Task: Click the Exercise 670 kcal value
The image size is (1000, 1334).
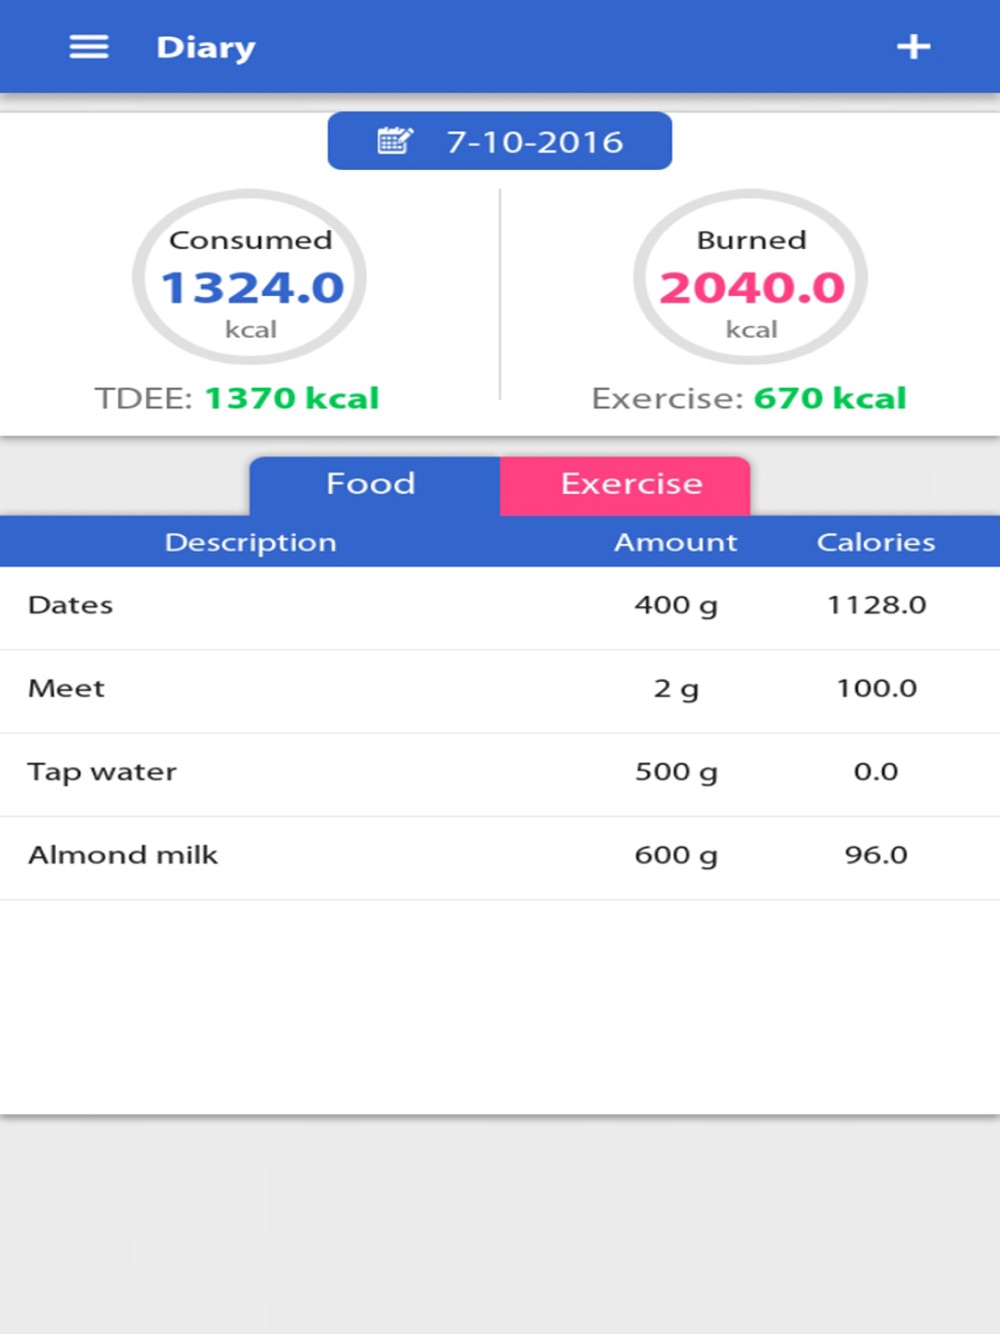Action: tap(829, 399)
